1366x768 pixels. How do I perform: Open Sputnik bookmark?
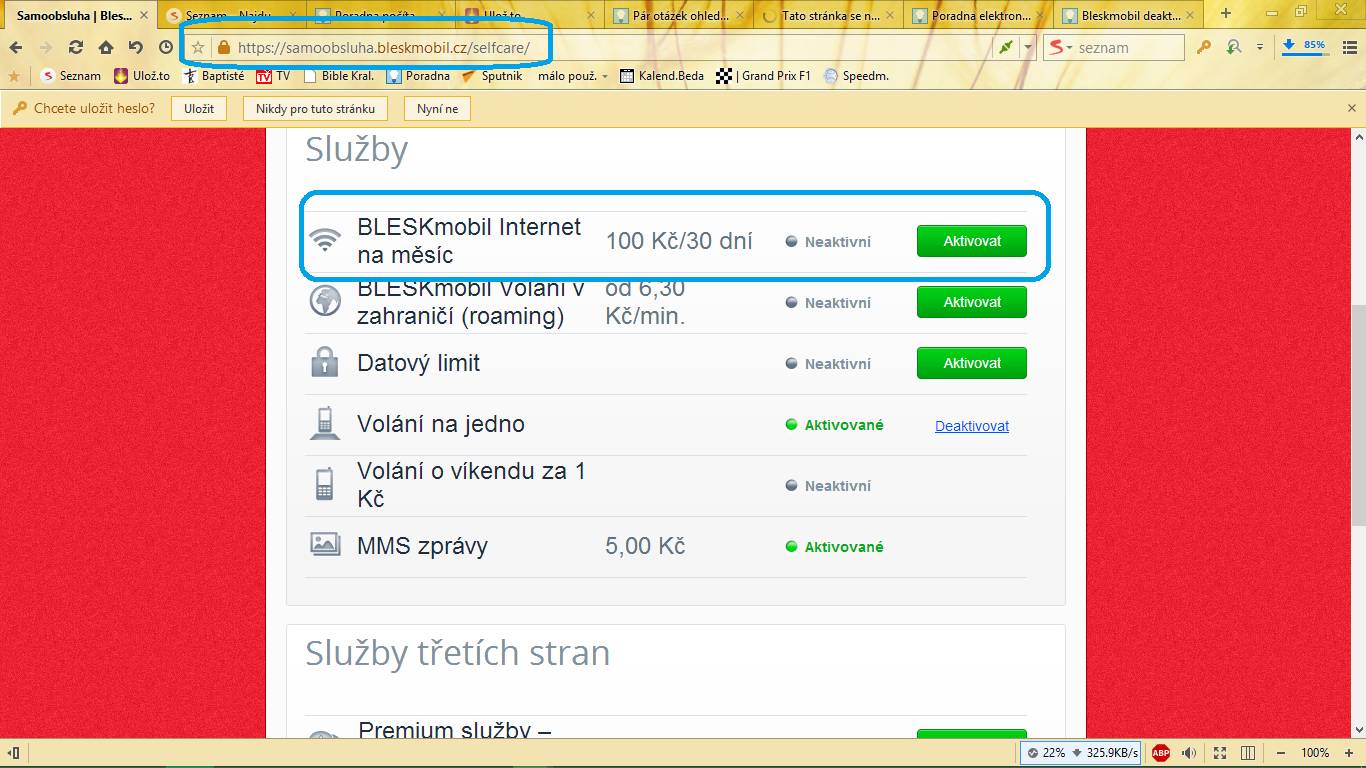click(492, 76)
